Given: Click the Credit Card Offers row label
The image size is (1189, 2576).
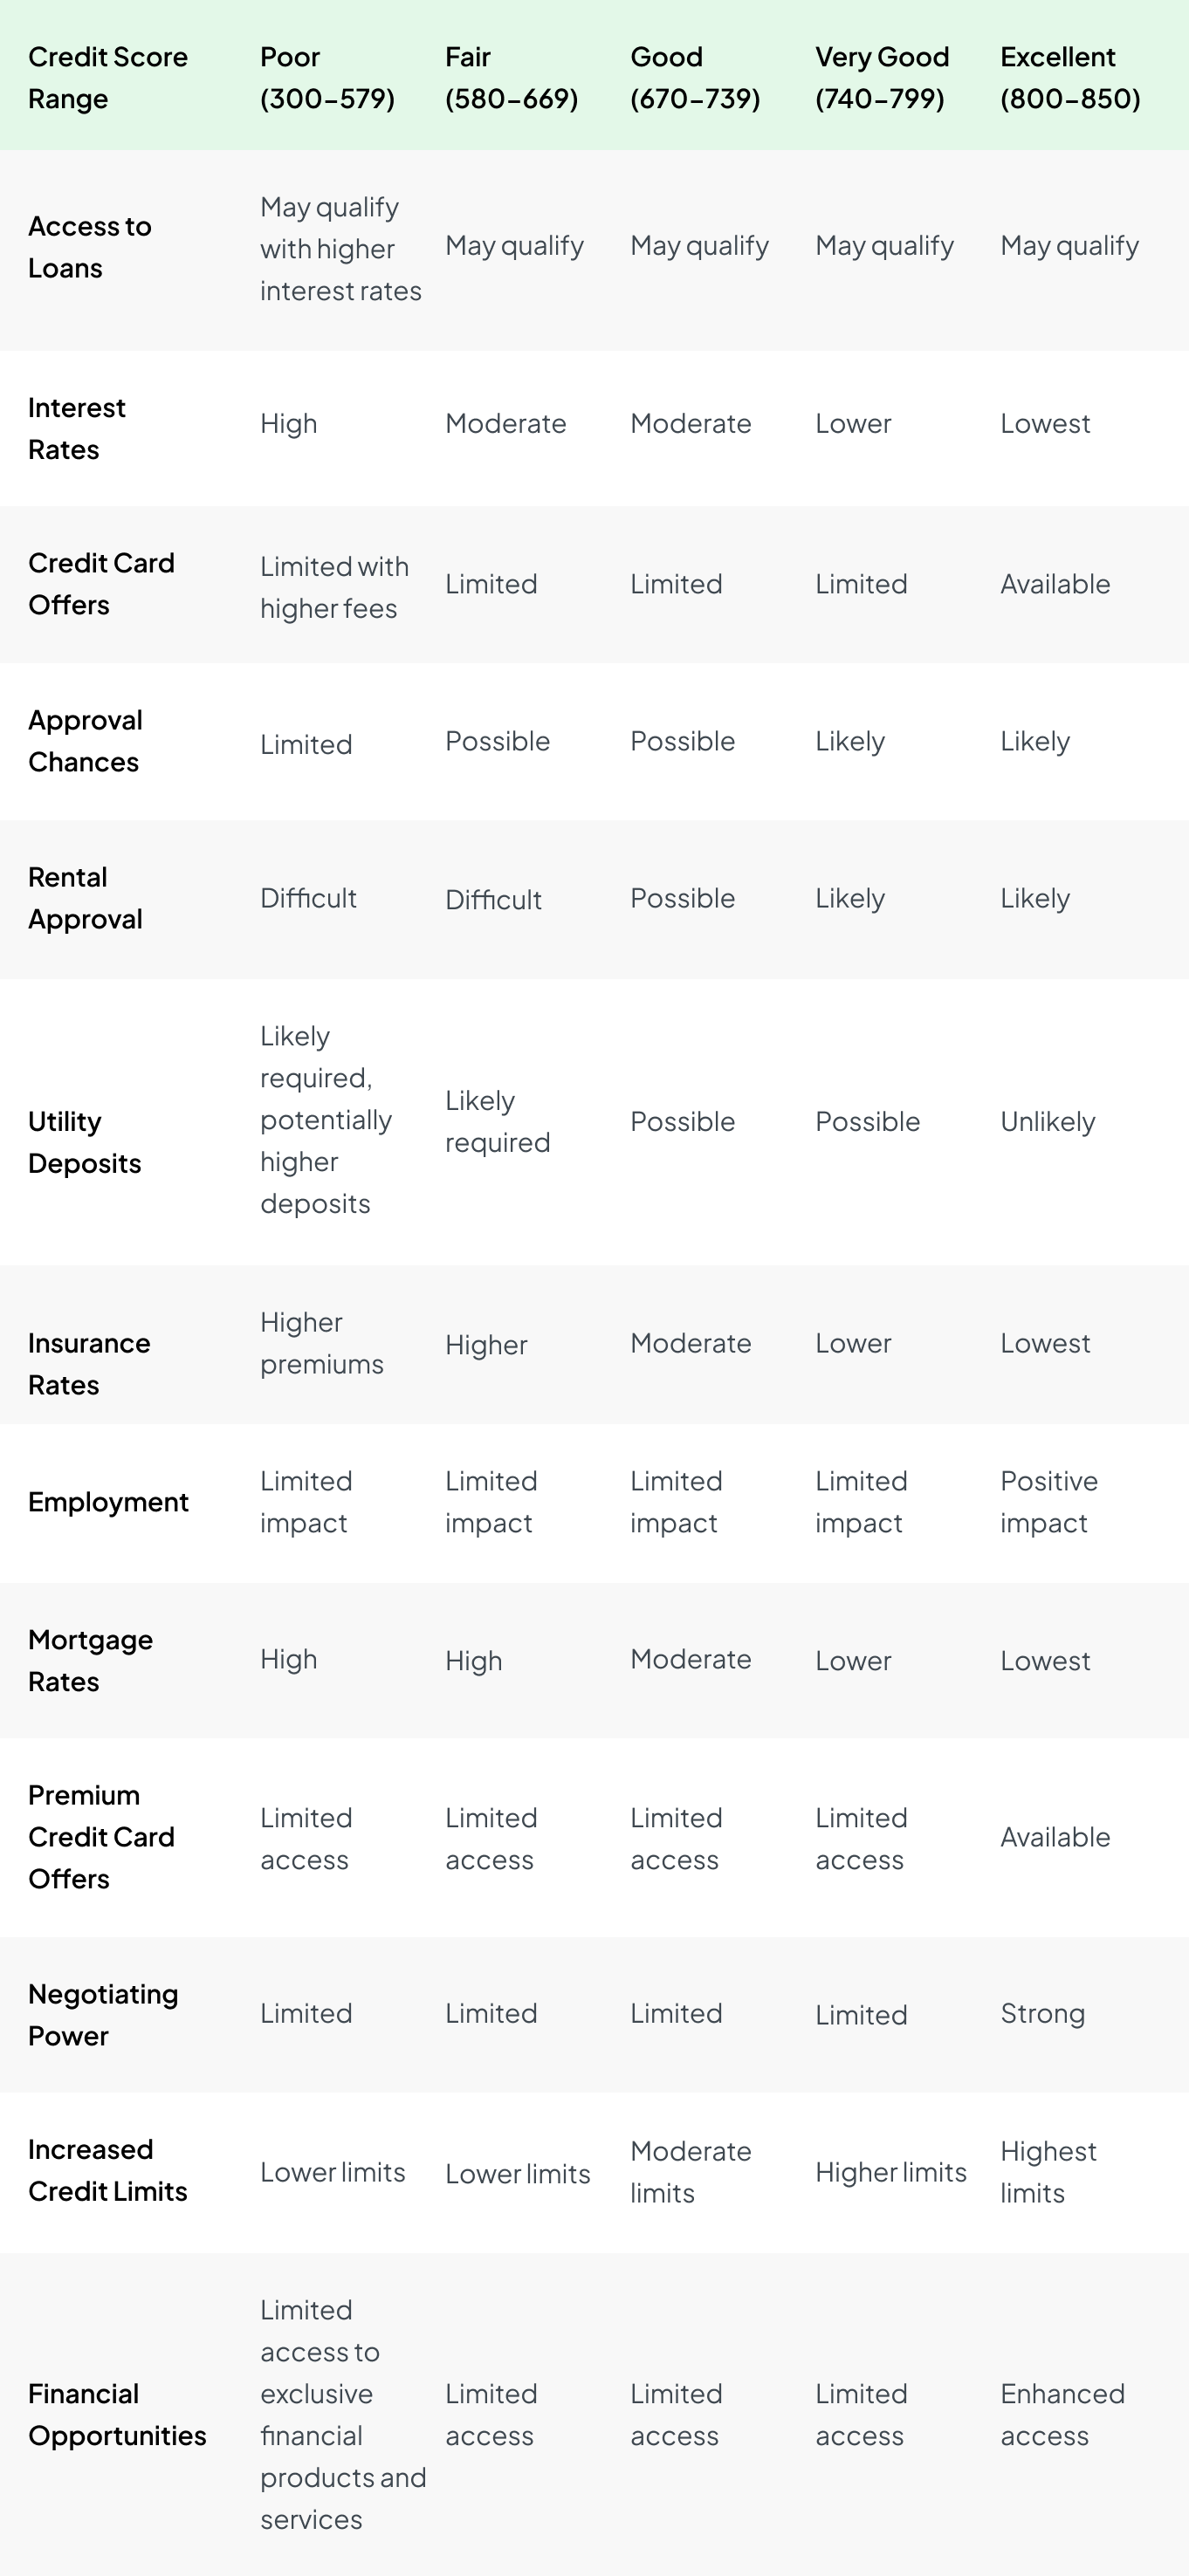Looking at the screenshot, I should pyautogui.click(x=101, y=584).
